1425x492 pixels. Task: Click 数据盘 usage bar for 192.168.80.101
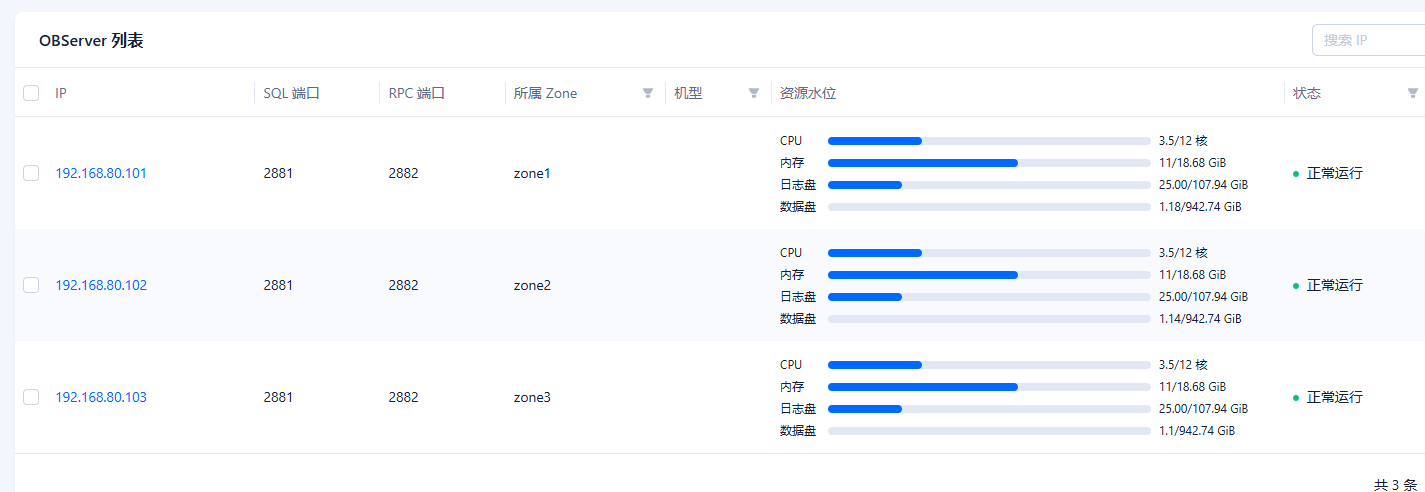(x=989, y=207)
